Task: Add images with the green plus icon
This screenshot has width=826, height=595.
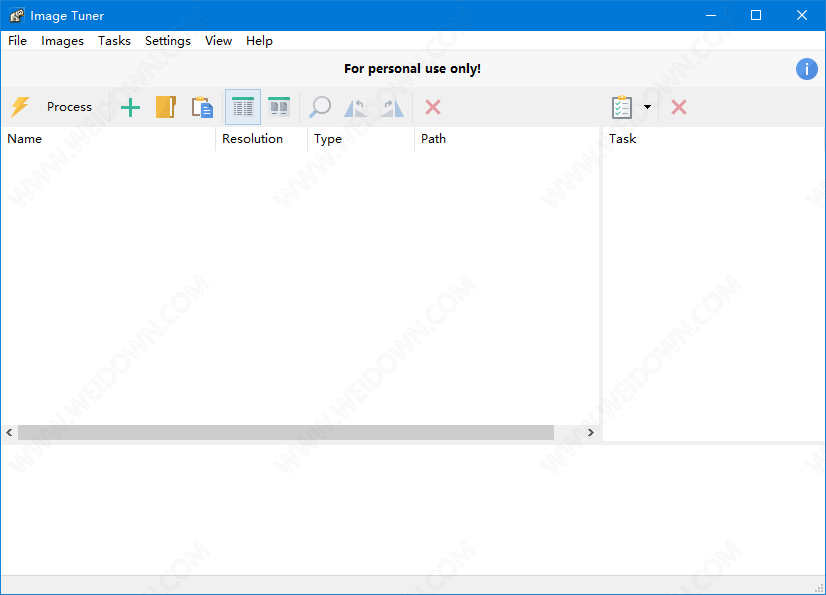Action: point(130,108)
